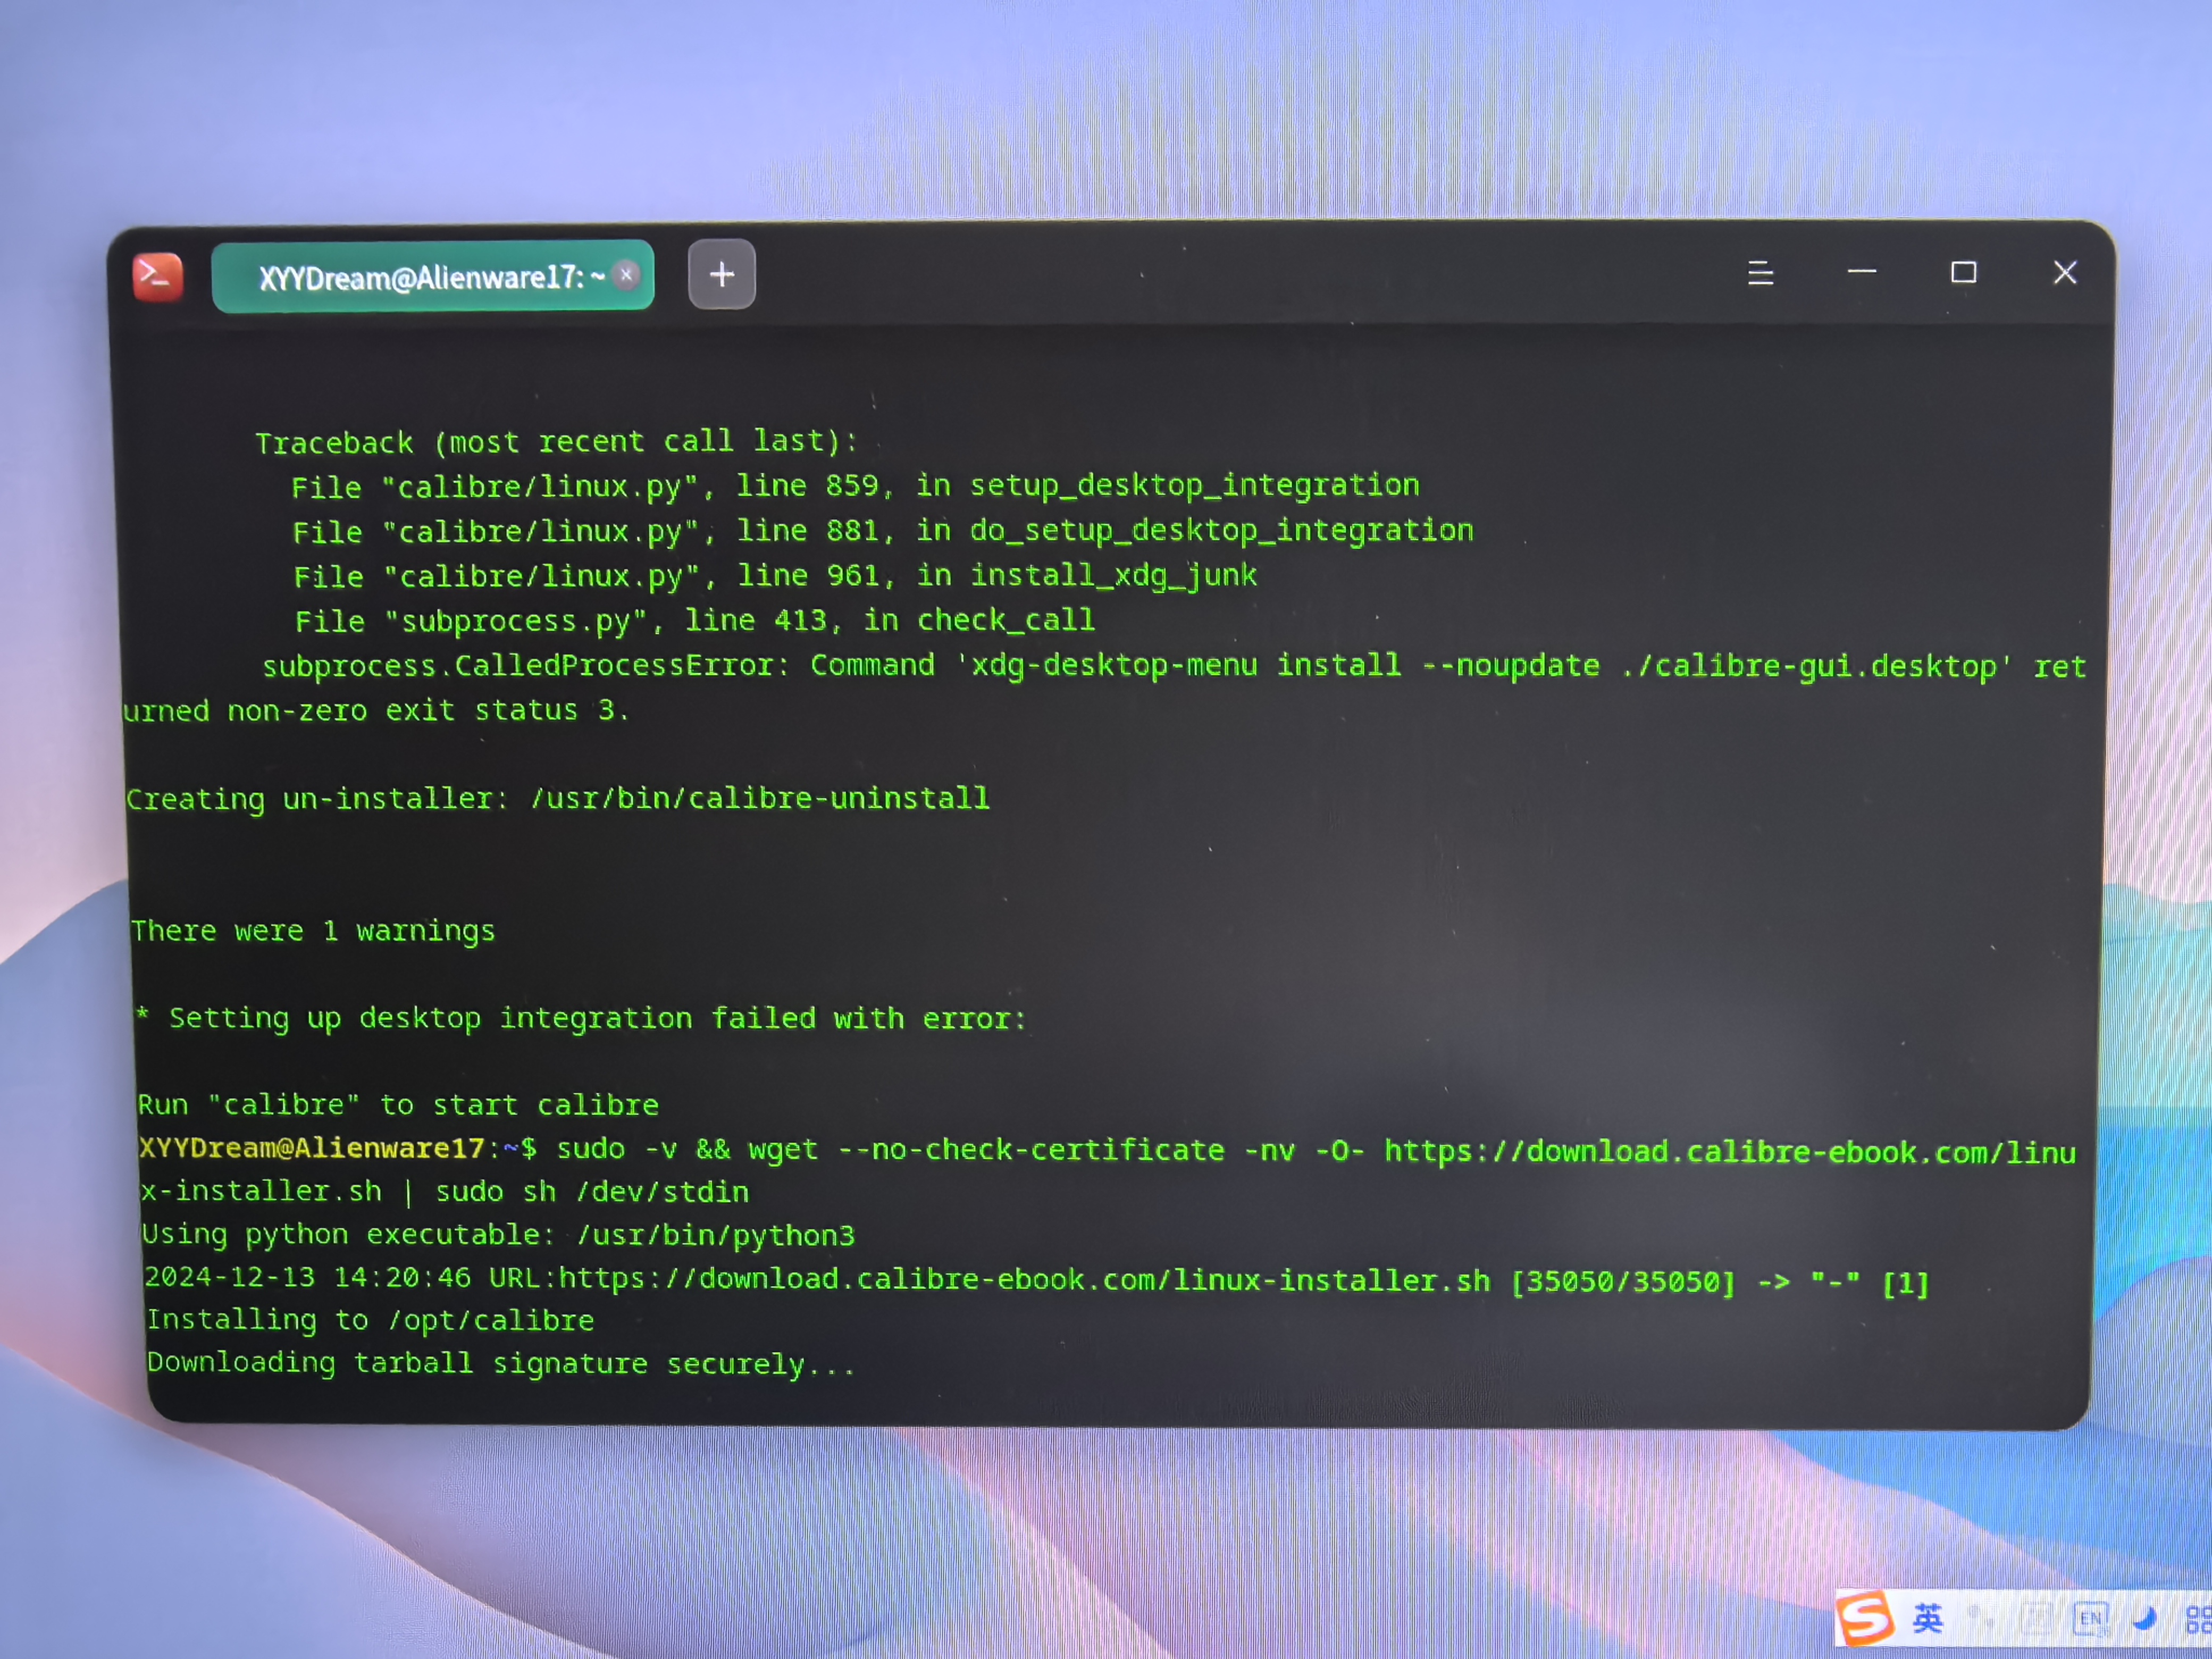The image size is (2212, 1659).
Task: Close the terminal window
Action: [2065, 272]
